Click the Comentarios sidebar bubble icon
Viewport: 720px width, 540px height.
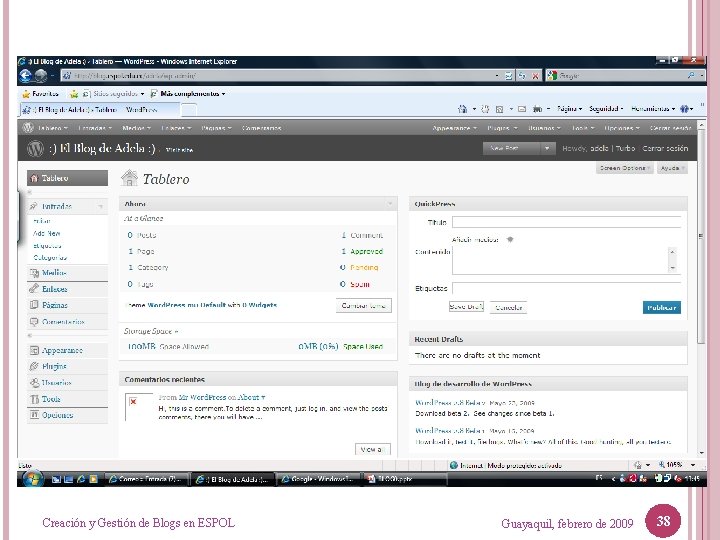34,321
